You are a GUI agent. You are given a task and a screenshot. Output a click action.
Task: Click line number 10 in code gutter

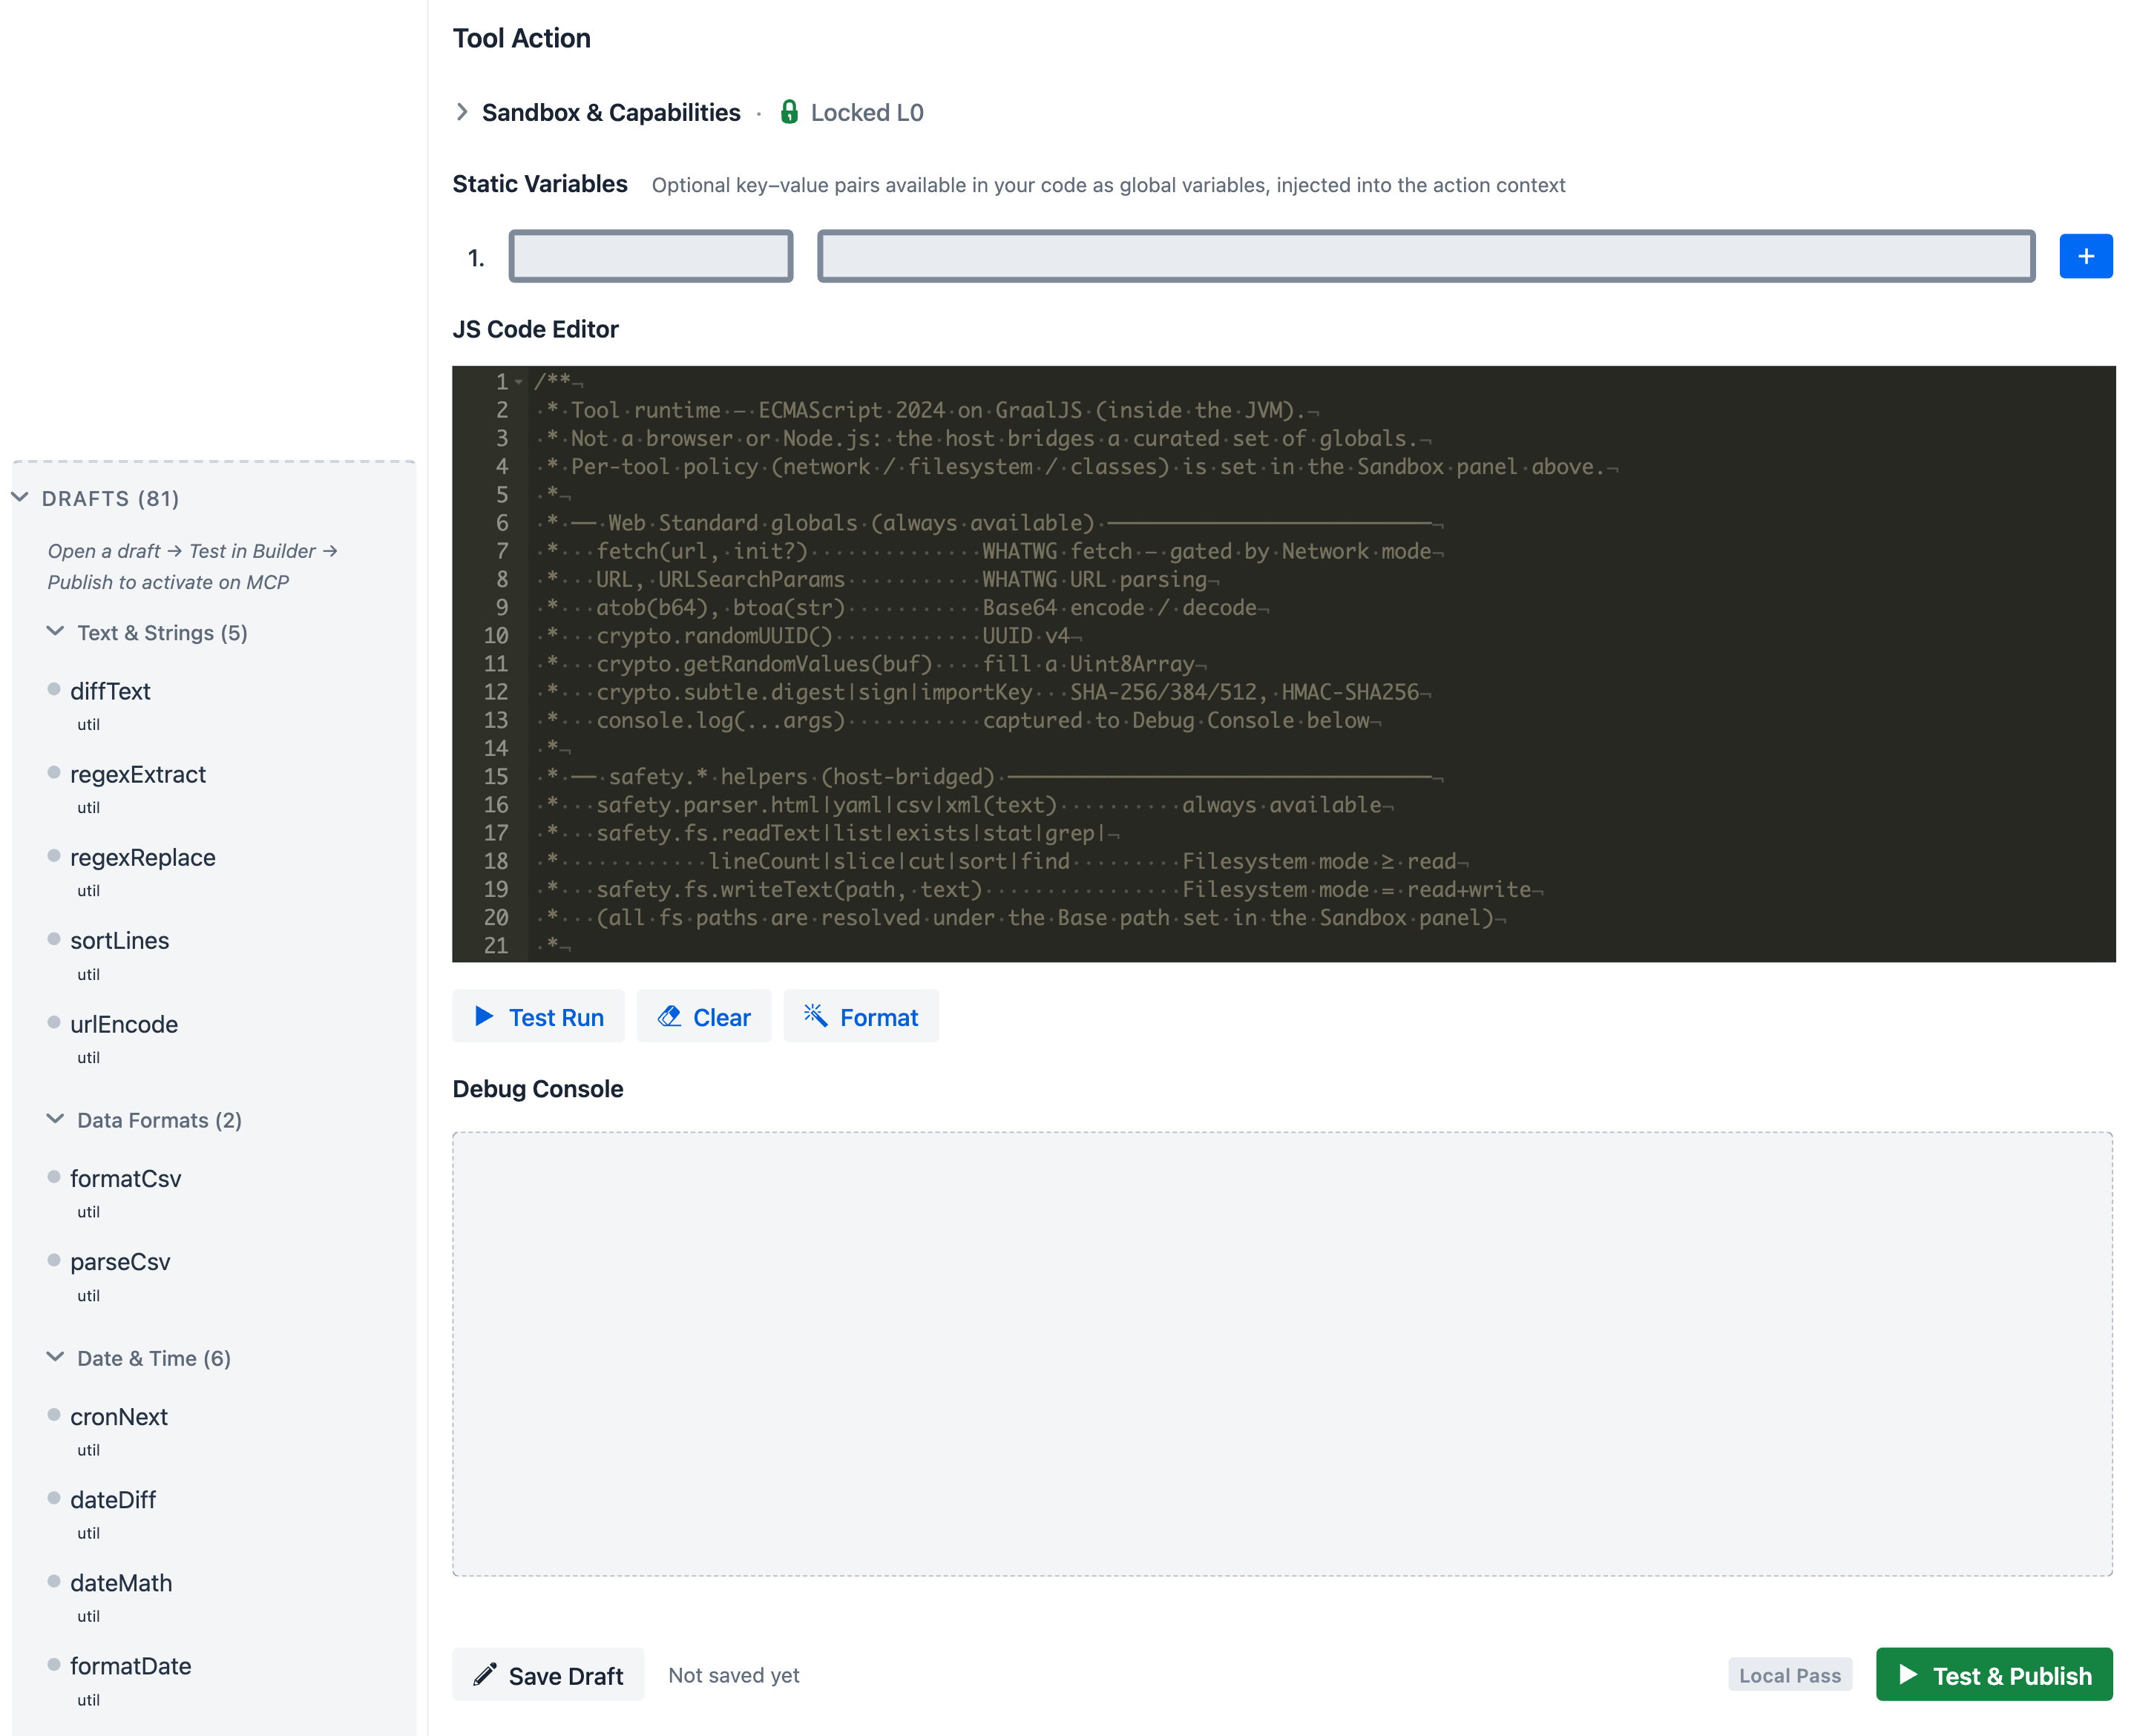(x=496, y=635)
